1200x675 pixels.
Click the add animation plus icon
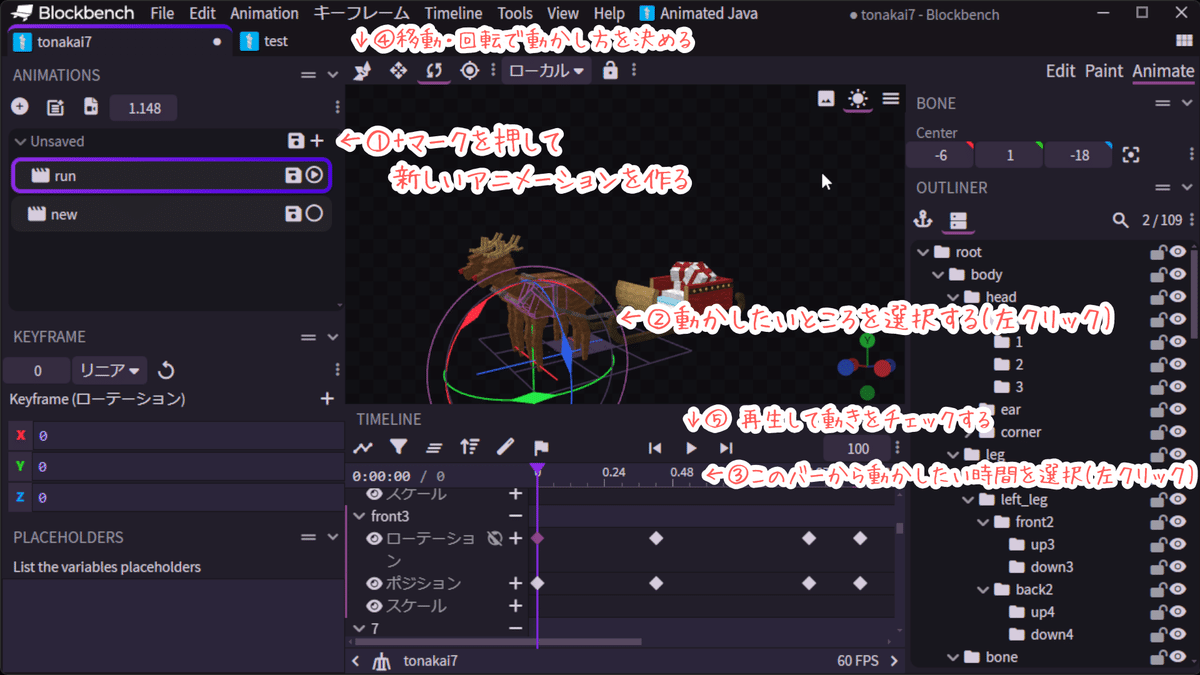coord(19,106)
